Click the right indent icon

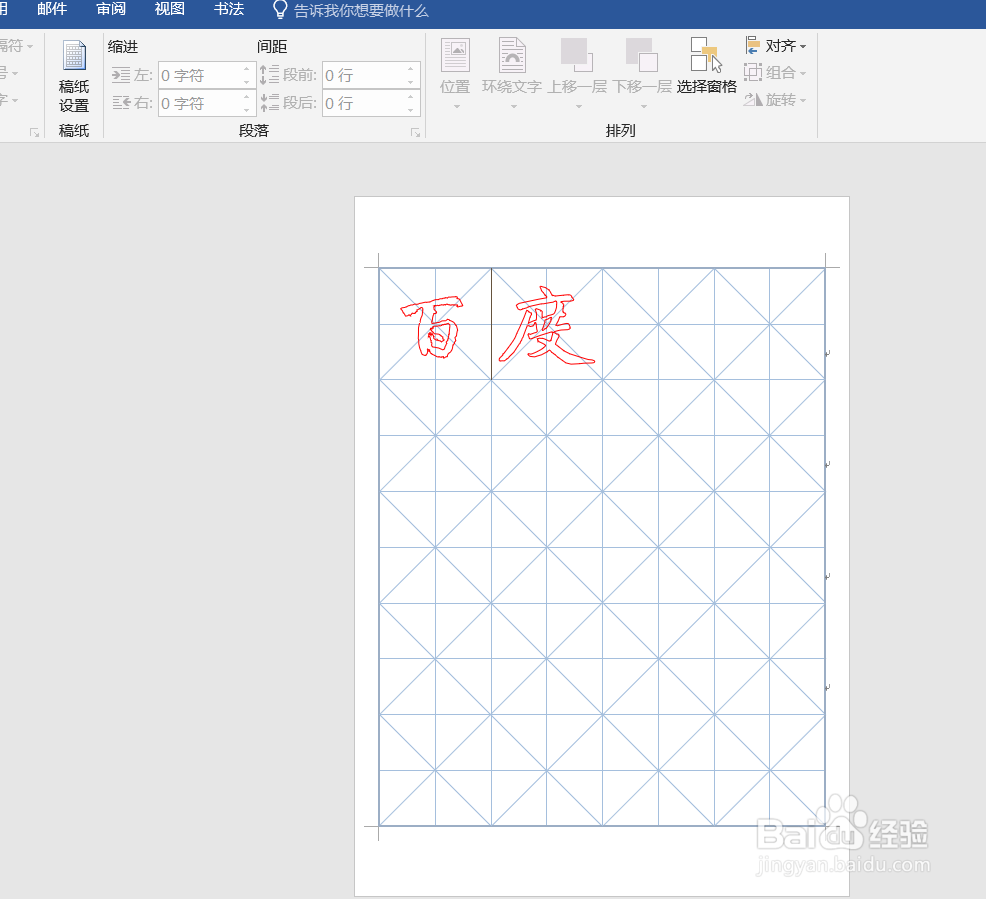121,102
